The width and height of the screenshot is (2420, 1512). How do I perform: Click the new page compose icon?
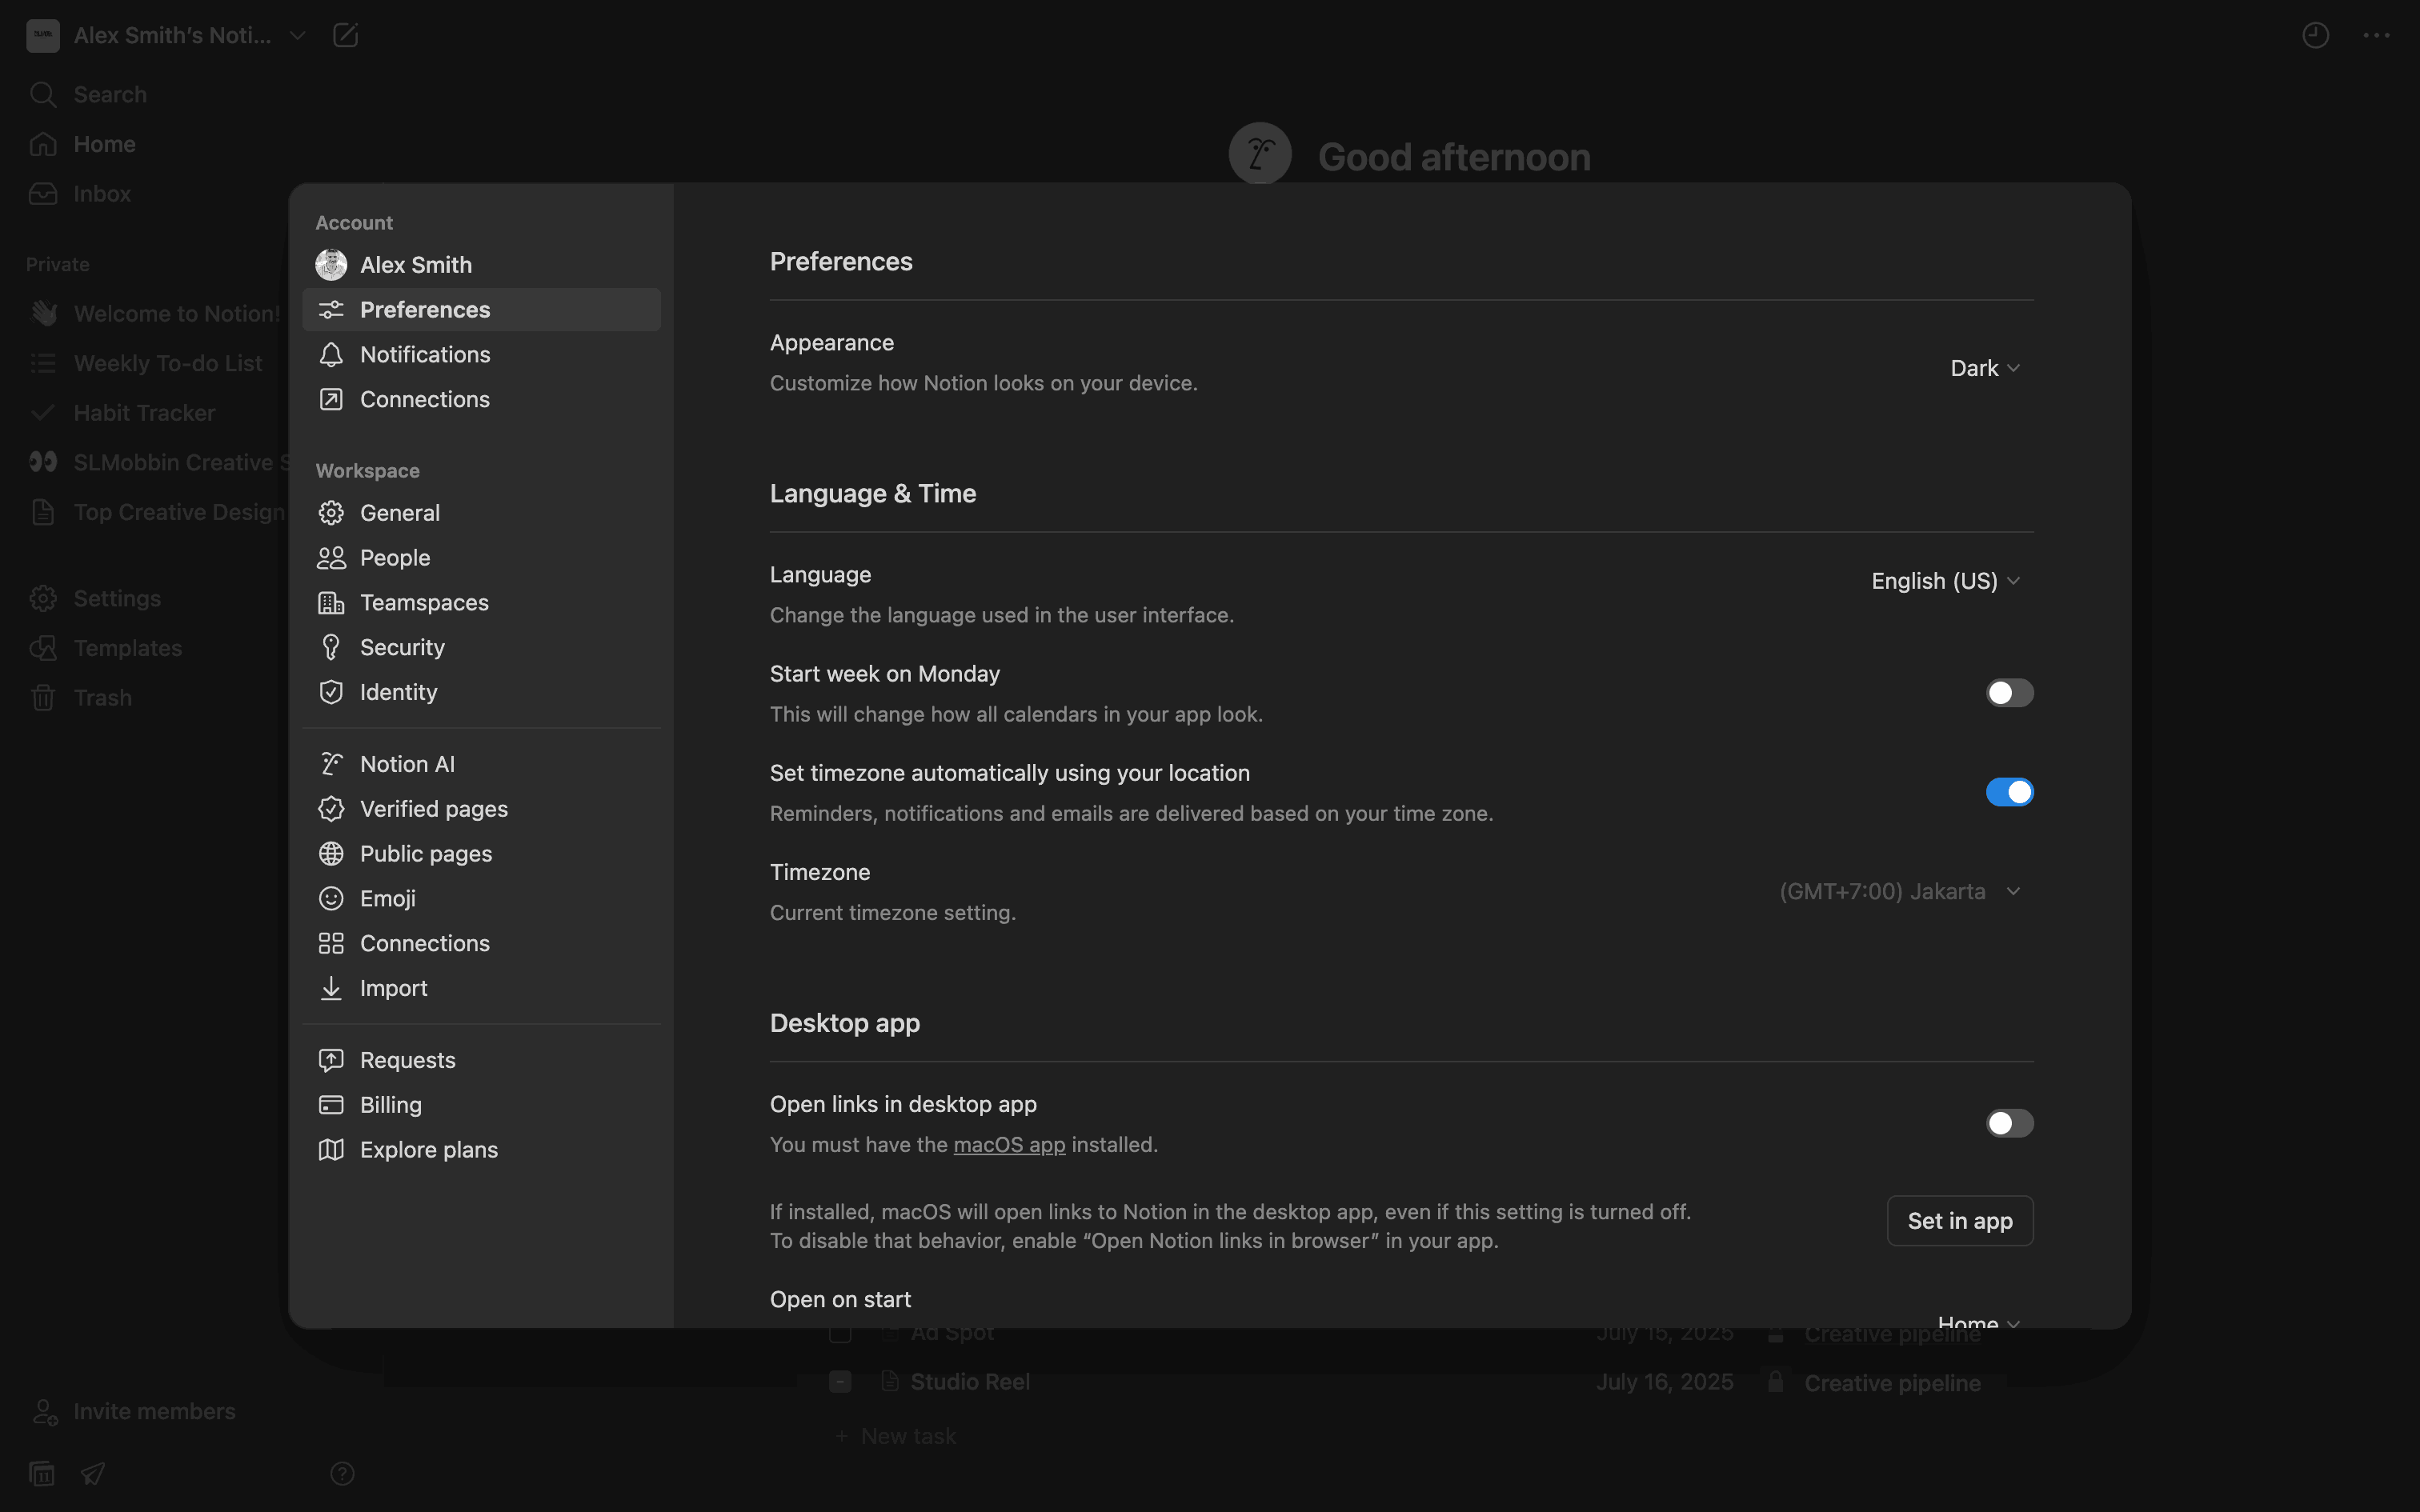click(345, 36)
